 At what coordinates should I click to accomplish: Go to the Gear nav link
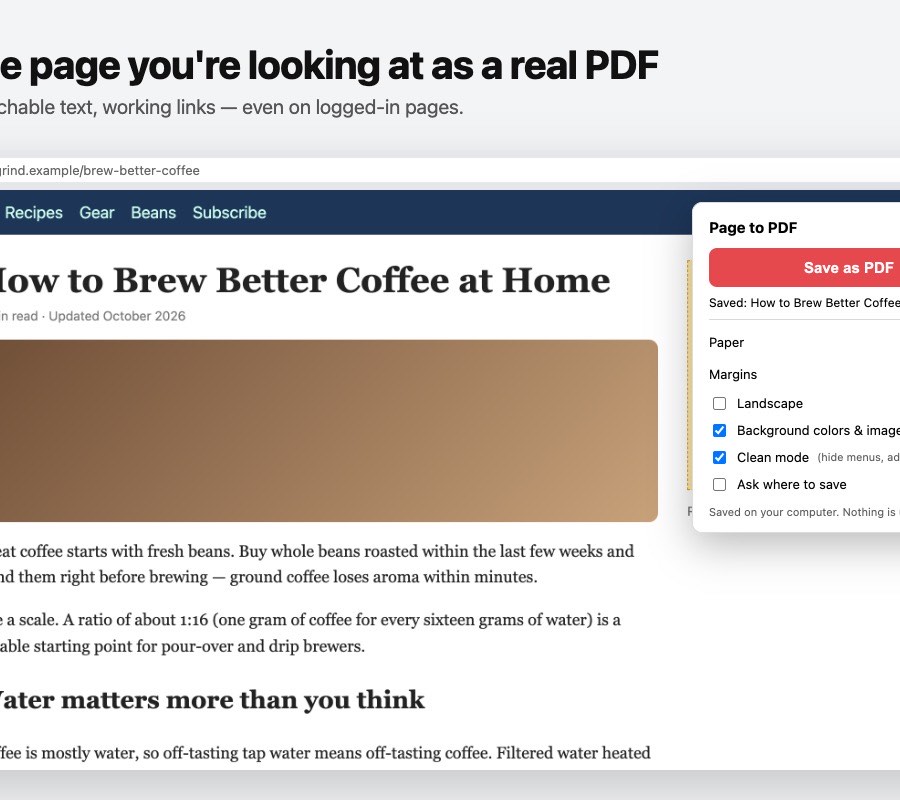tap(97, 213)
